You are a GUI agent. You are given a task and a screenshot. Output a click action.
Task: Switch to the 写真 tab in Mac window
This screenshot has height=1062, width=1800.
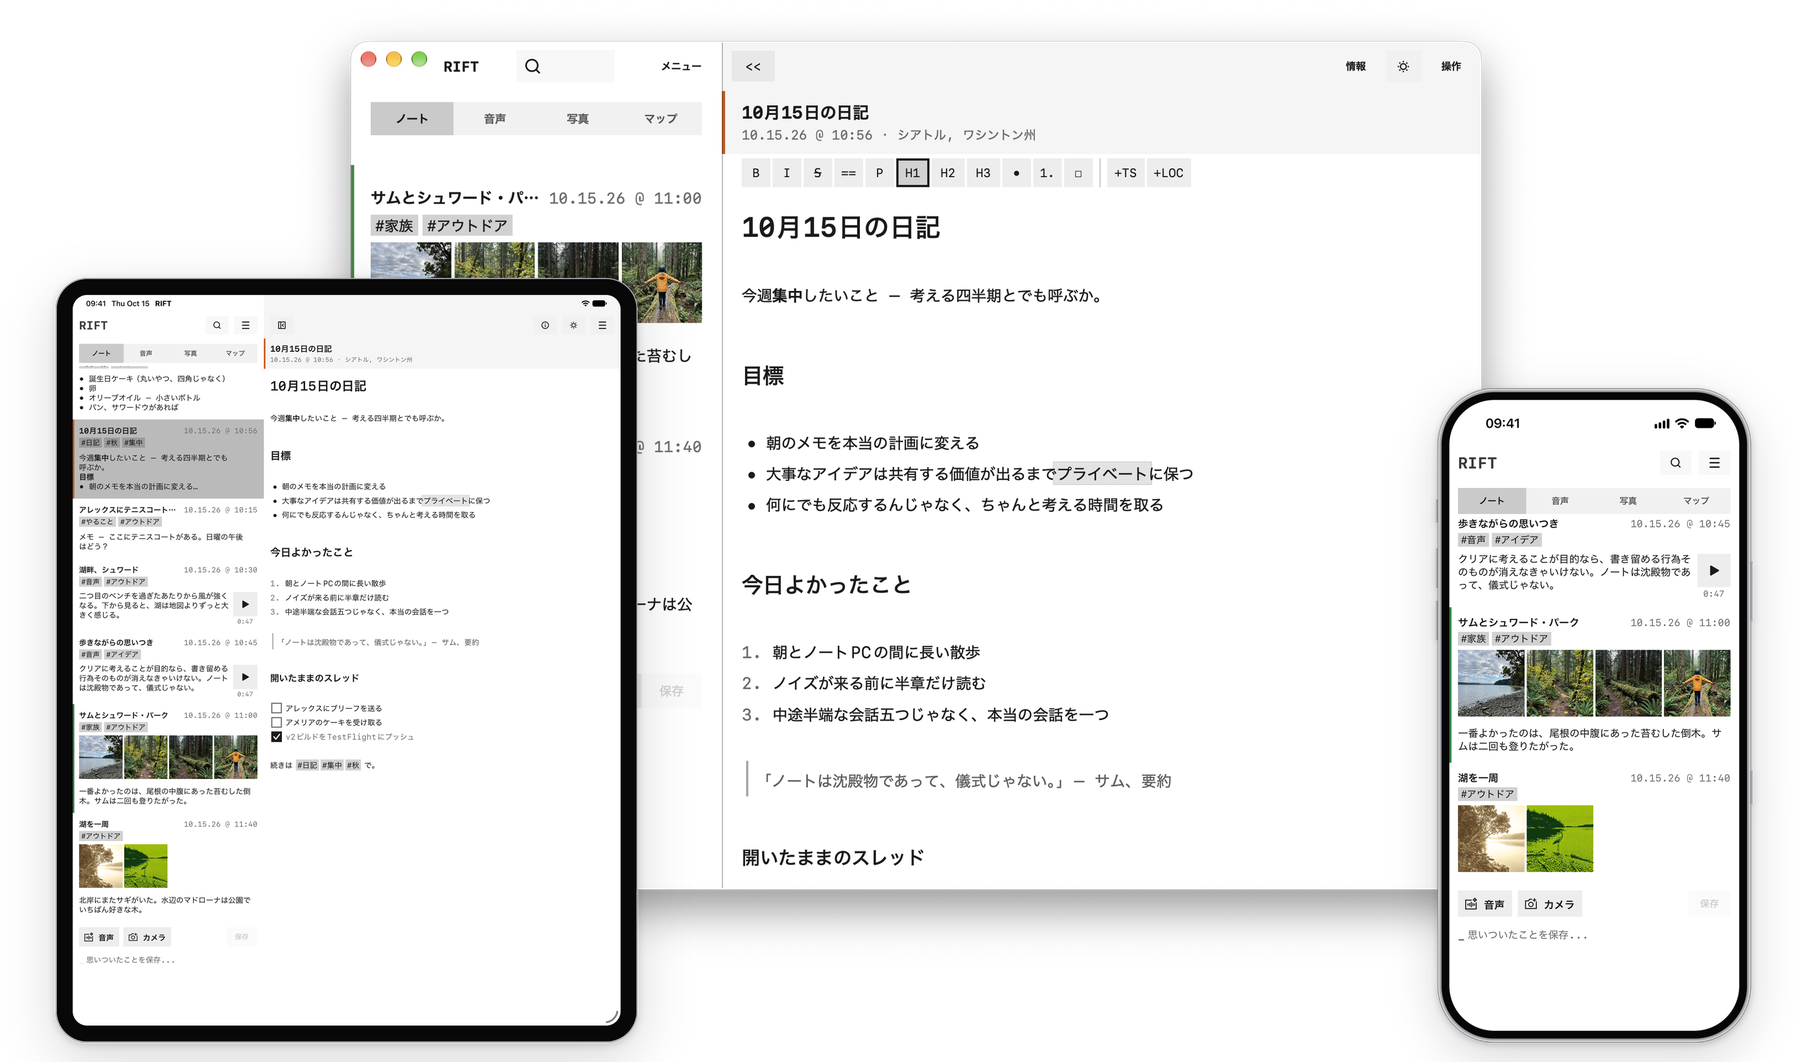pos(578,118)
